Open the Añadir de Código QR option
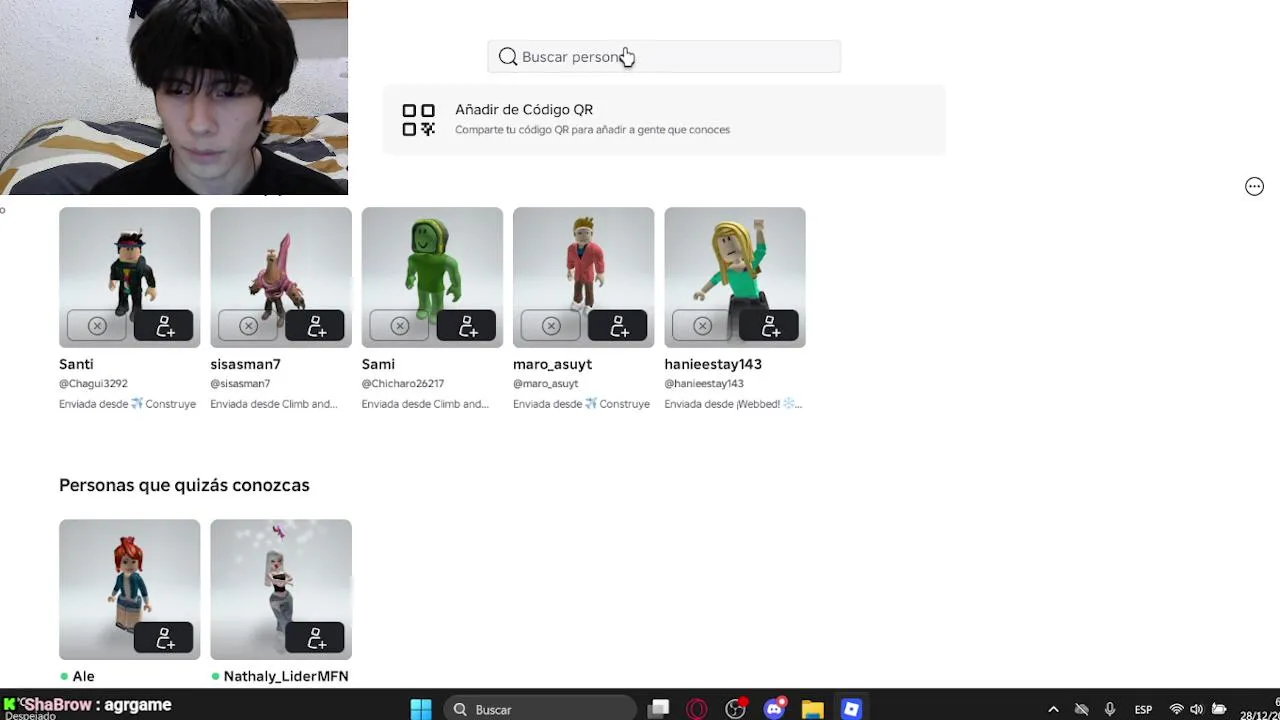The width and height of the screenshot is (1280, 720). (664, 119)
